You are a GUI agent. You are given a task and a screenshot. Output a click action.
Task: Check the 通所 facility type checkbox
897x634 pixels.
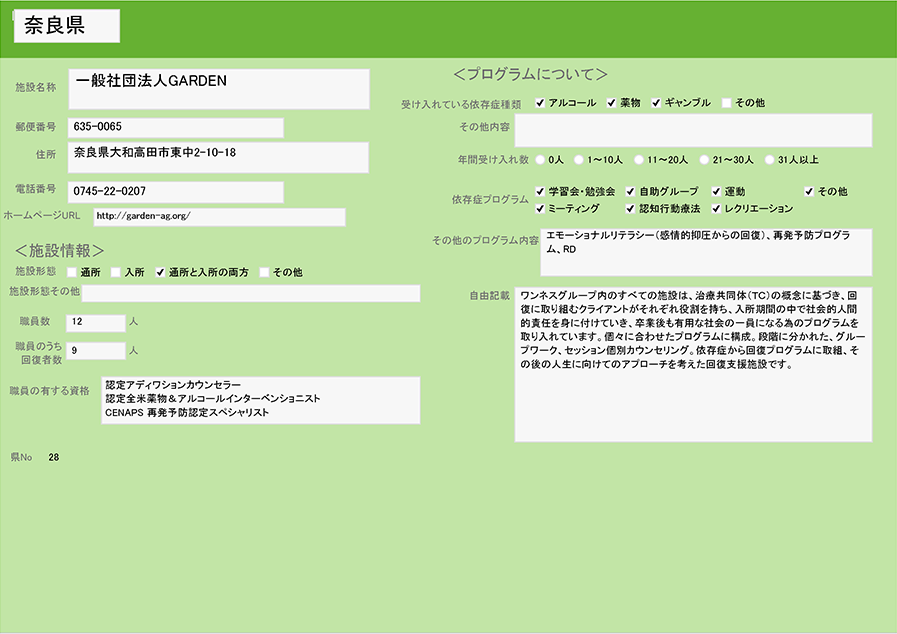coord(72,272)
